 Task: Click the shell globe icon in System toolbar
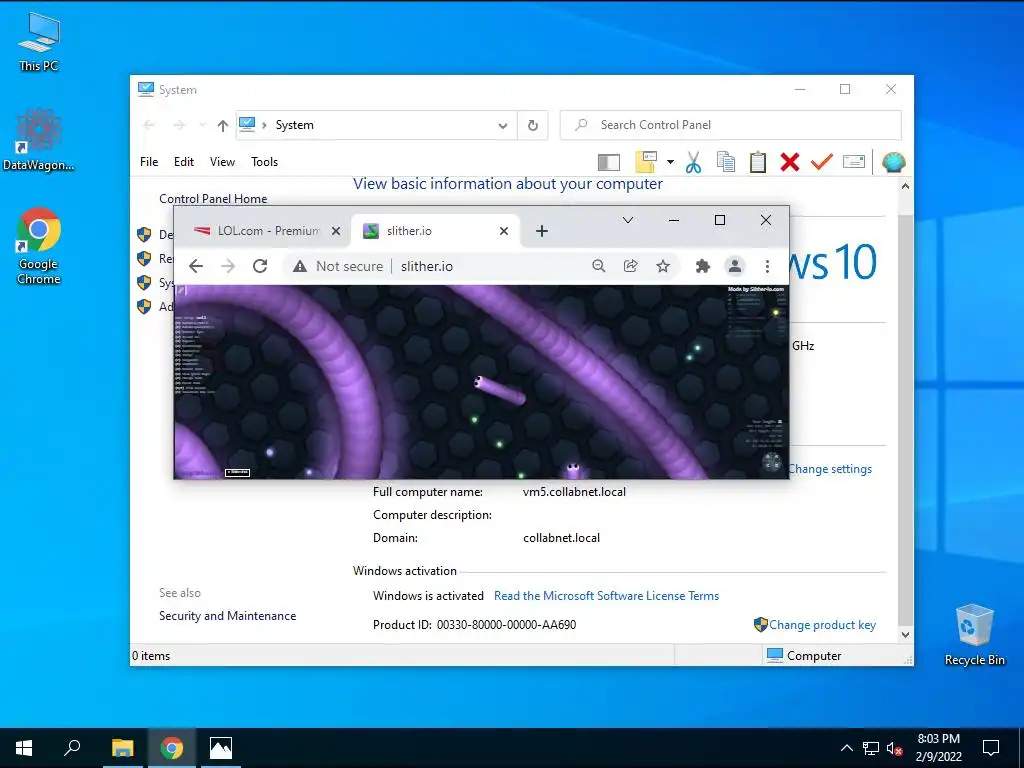click(893, 162)
